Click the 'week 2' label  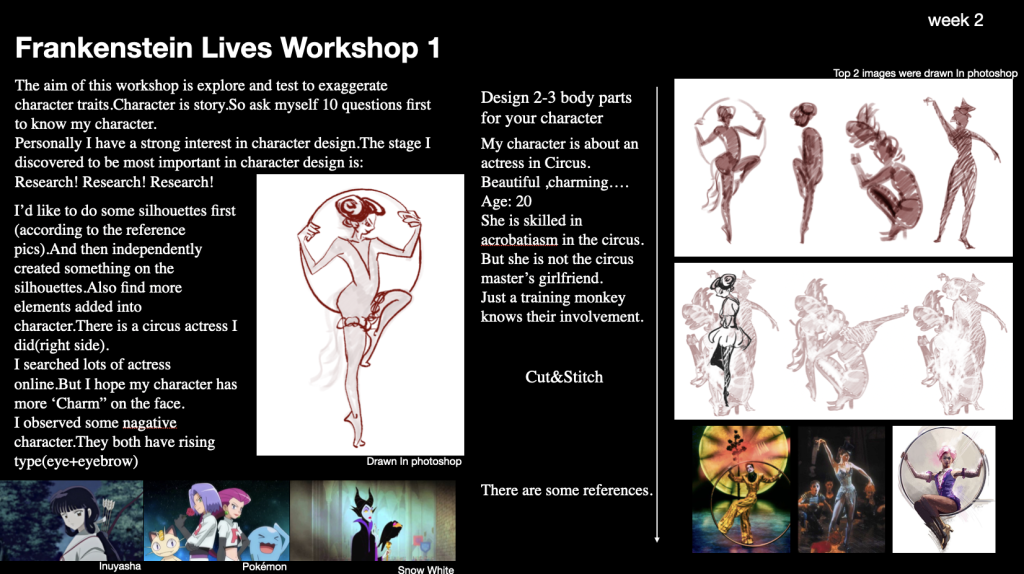[x=955, y=20]
